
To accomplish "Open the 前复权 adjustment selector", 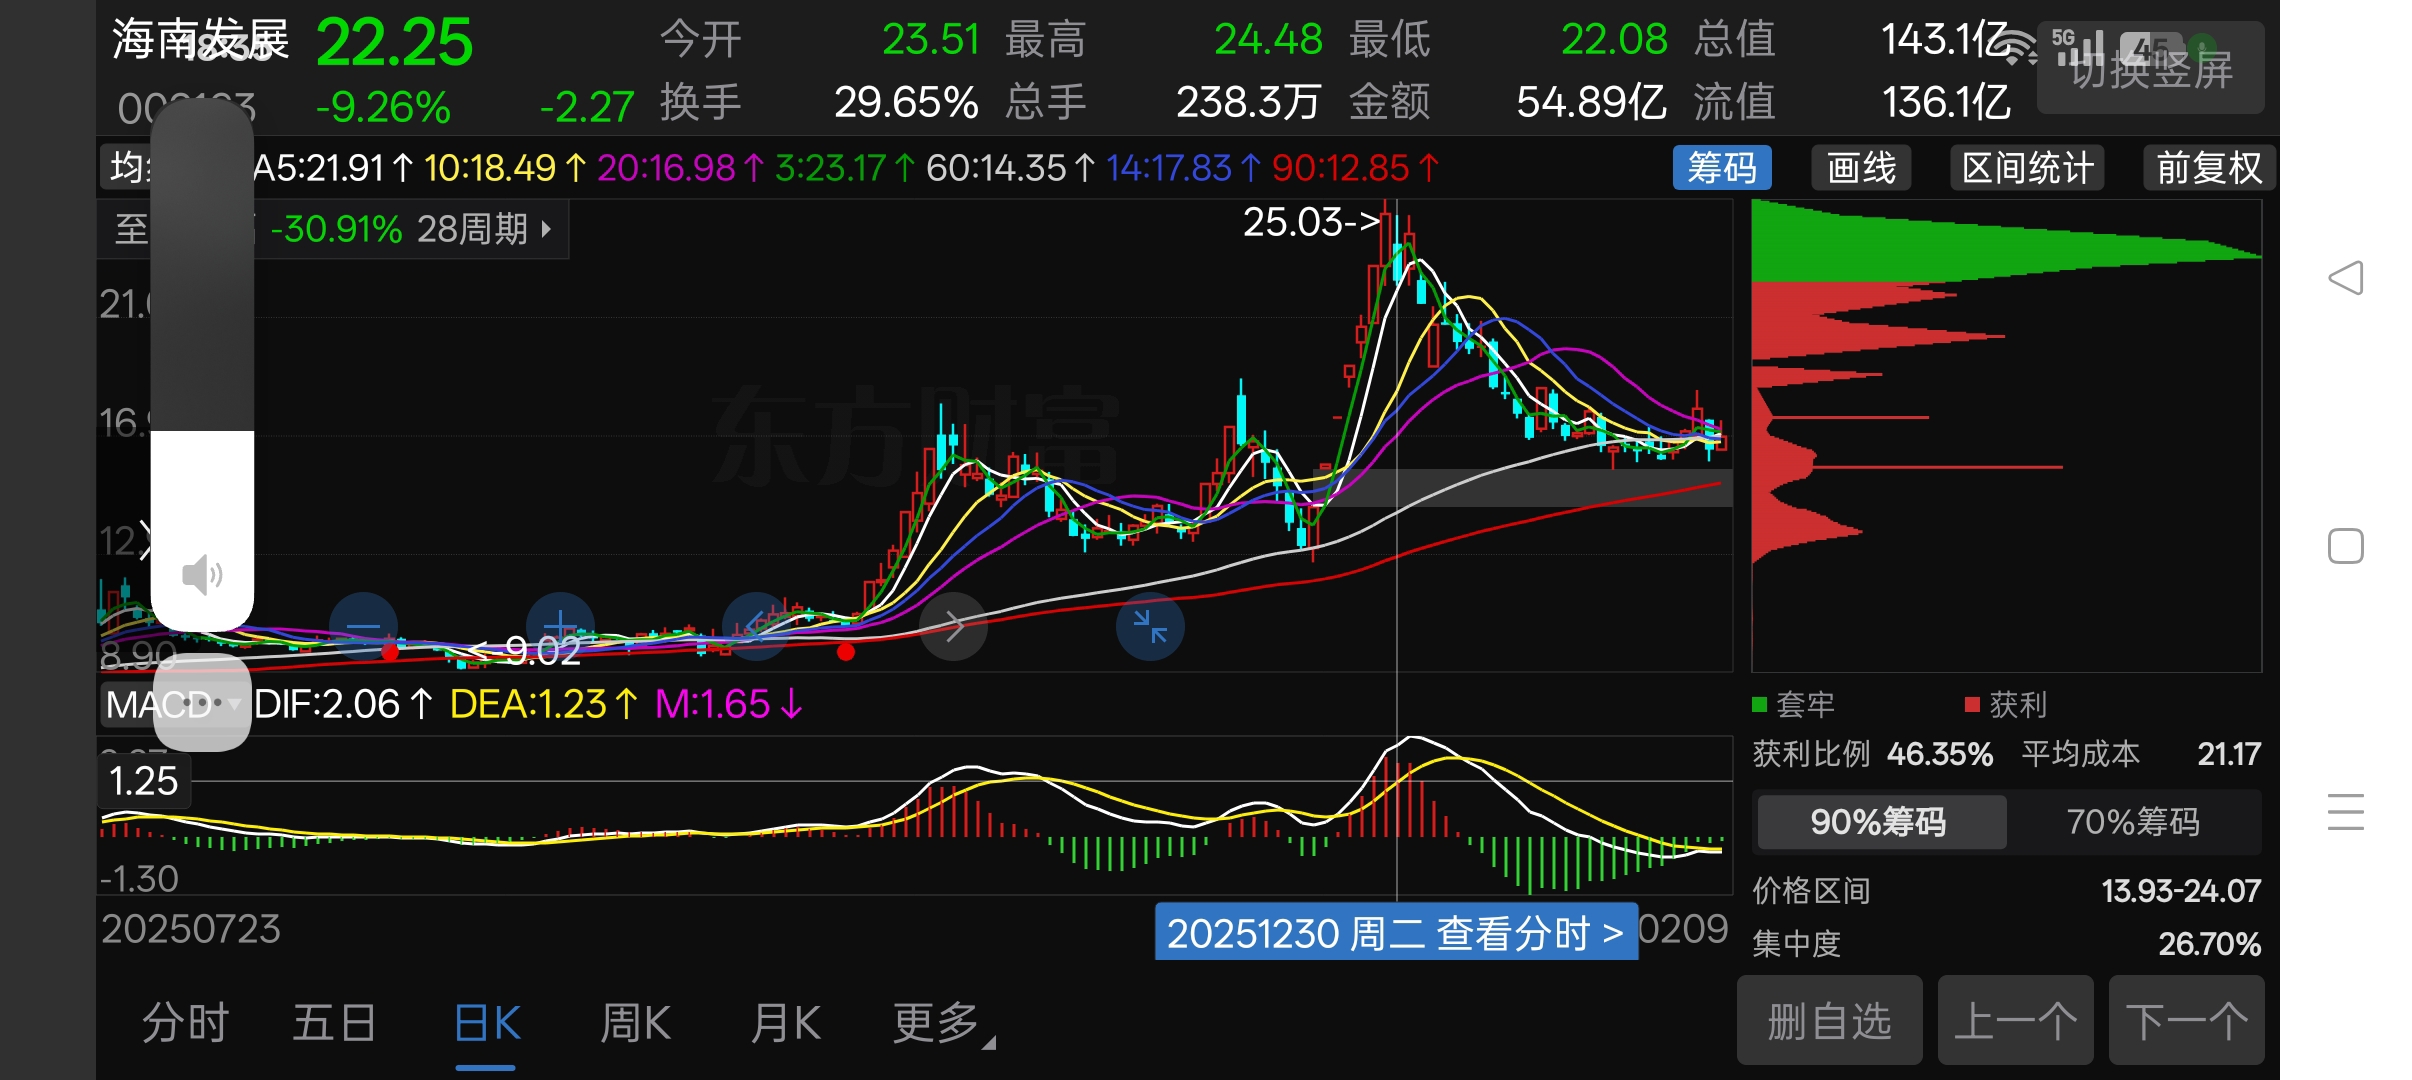I will tap(2208, 167).
